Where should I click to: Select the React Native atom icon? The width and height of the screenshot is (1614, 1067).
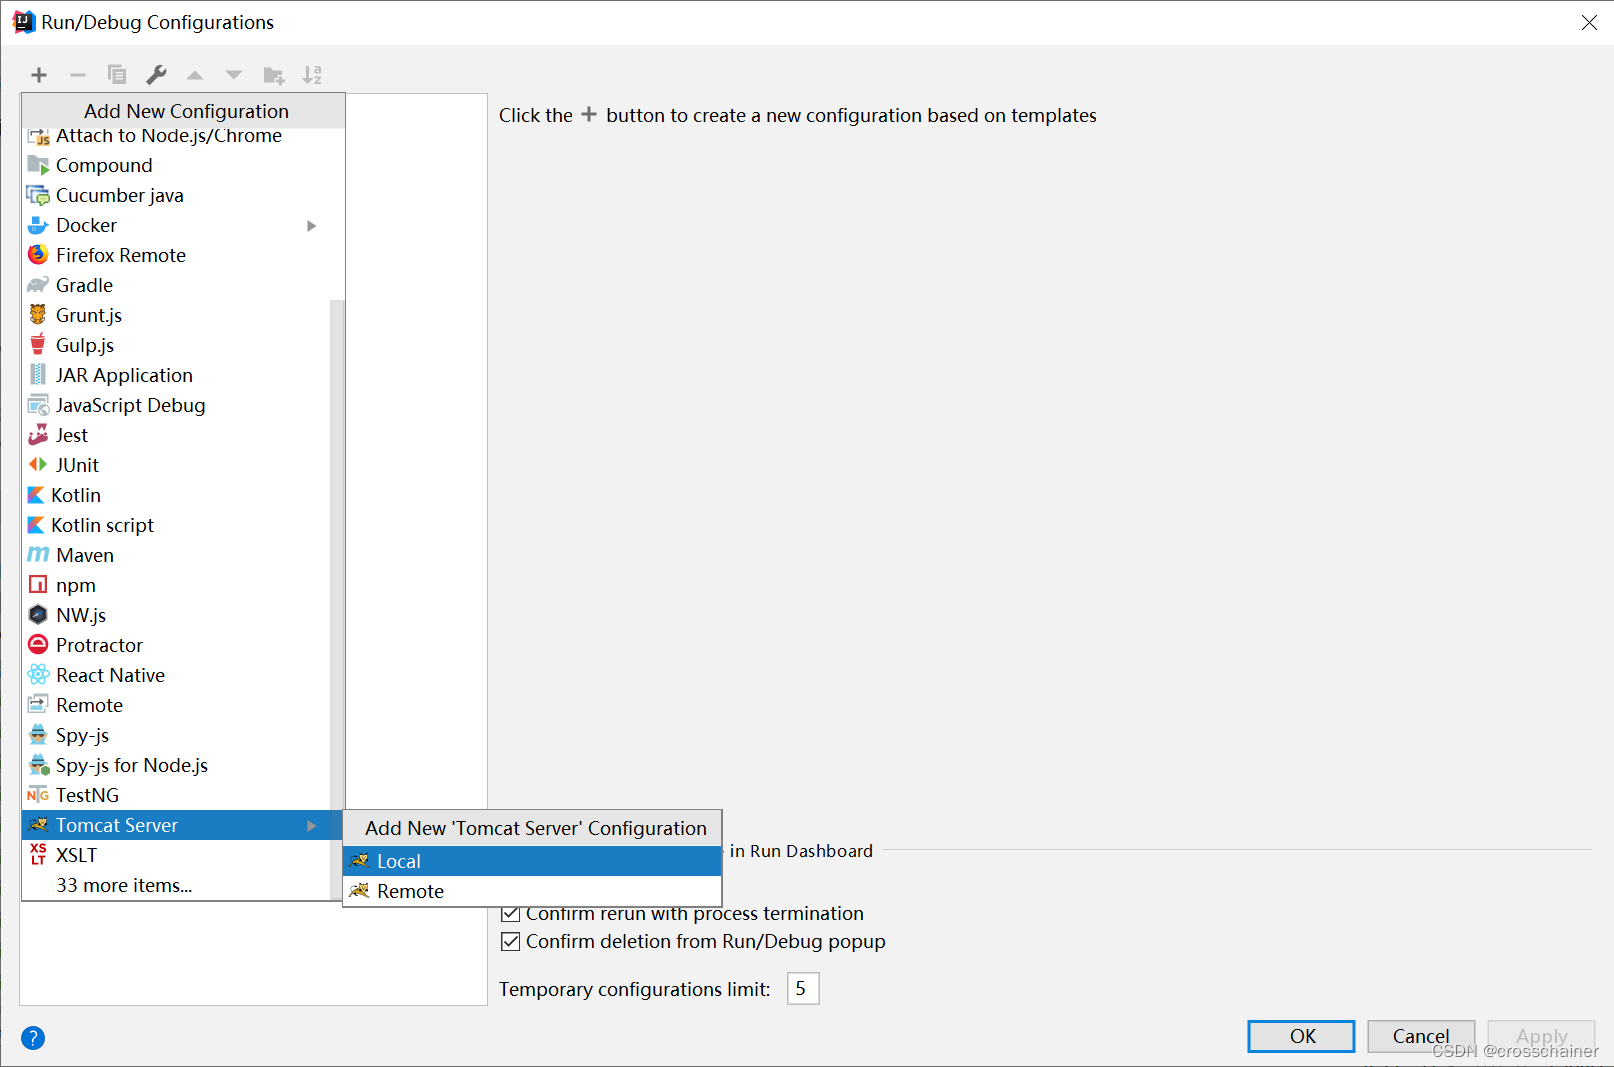[x=38, y=675]
